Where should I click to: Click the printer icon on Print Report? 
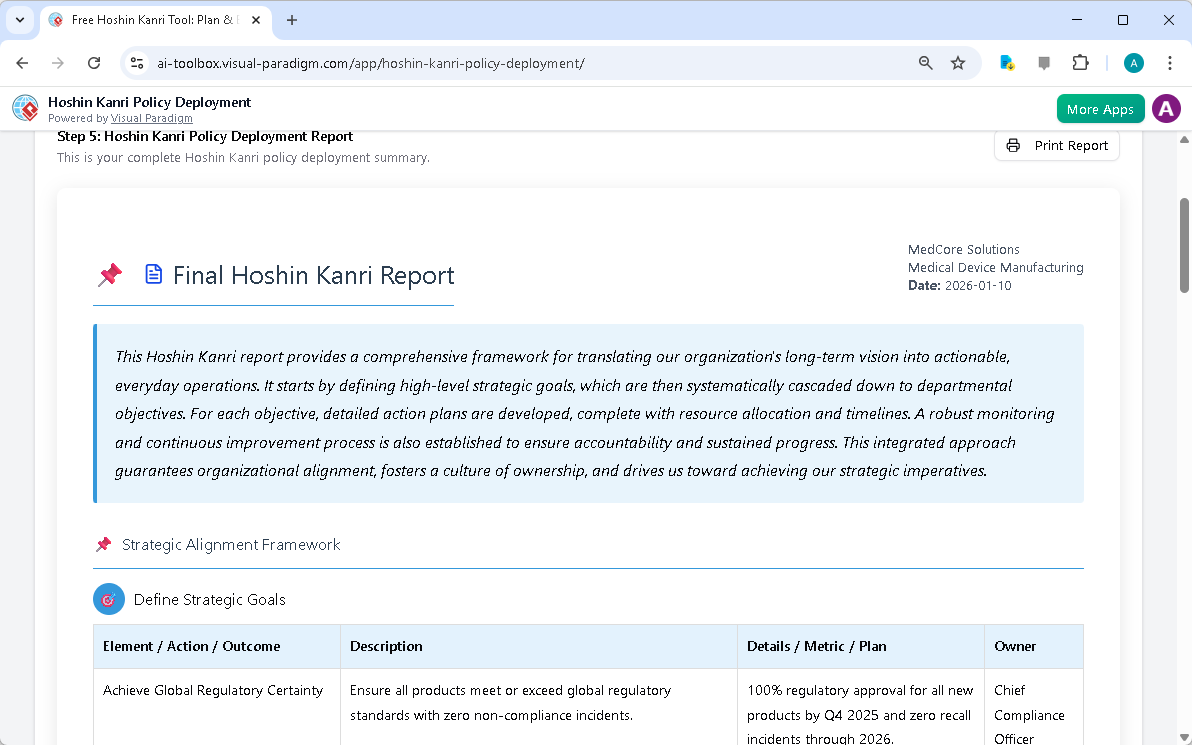click(1013, 145)
